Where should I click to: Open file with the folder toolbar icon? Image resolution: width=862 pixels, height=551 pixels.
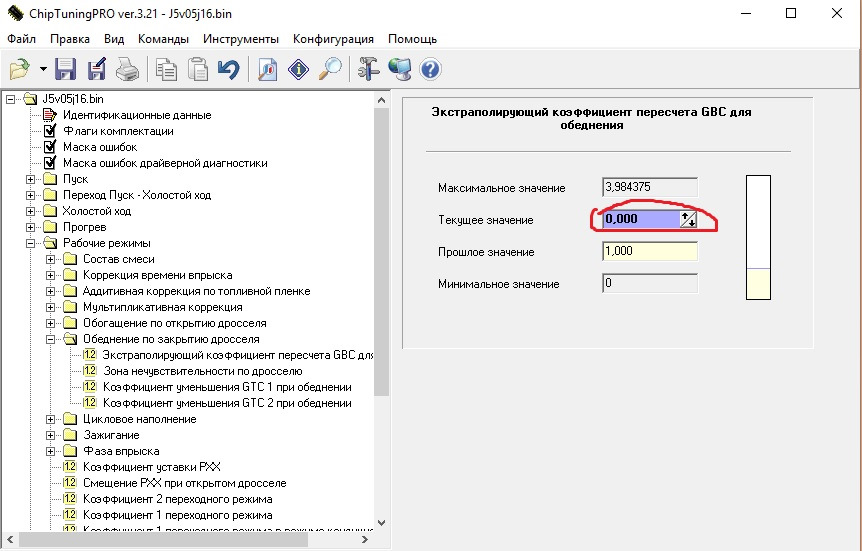[x=20, y=69]
